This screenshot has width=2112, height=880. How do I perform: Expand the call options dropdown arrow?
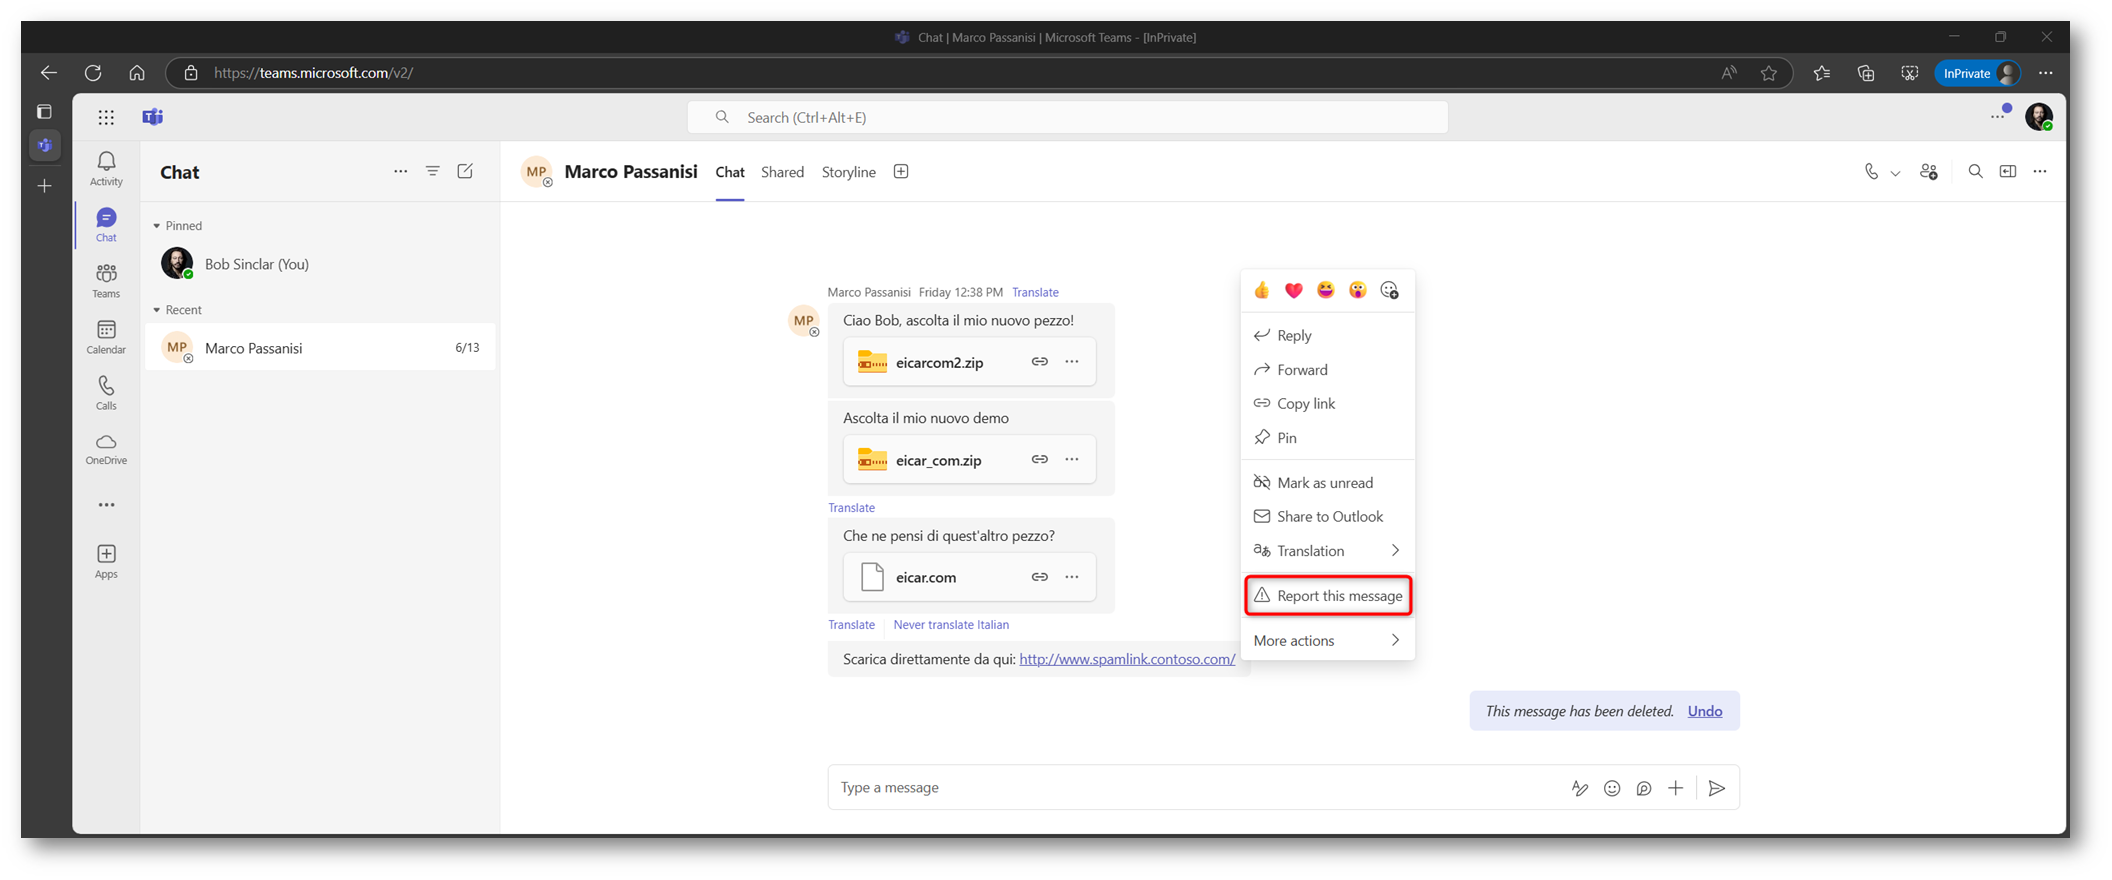pos(1895,173)
